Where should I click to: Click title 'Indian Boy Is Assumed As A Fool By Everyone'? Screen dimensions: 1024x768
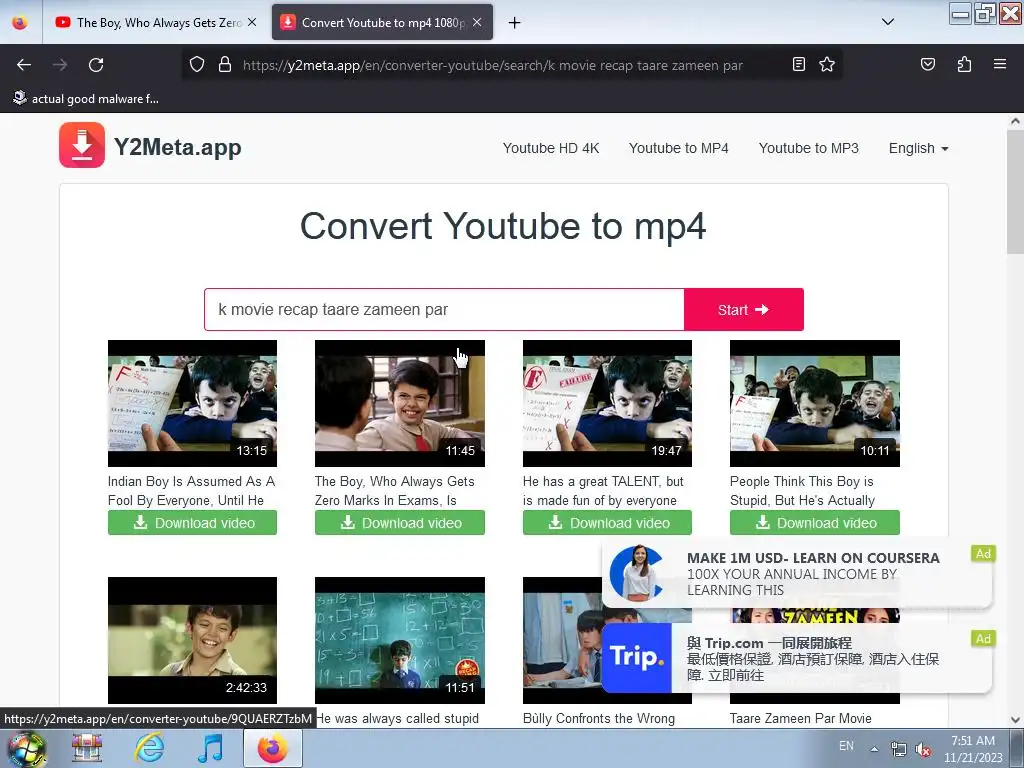[x=191, y=491]
